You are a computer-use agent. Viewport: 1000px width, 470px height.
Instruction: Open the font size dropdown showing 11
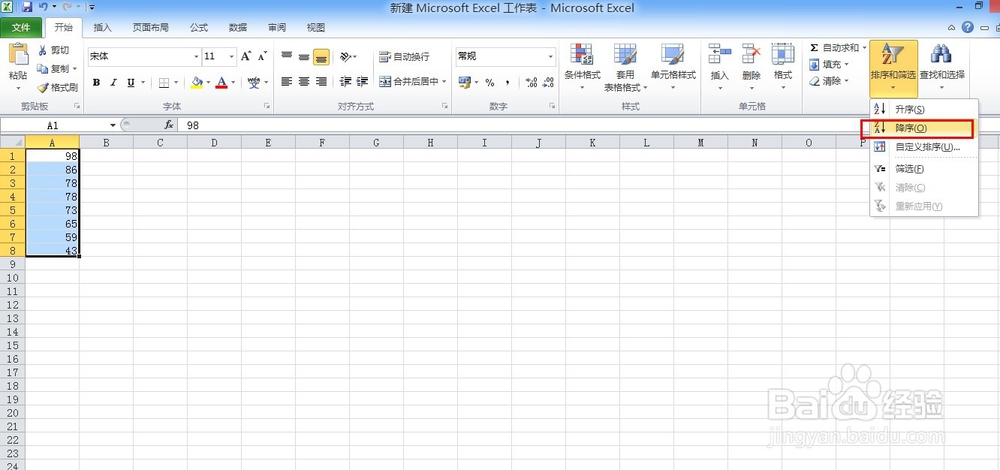(x=232, y=57)
